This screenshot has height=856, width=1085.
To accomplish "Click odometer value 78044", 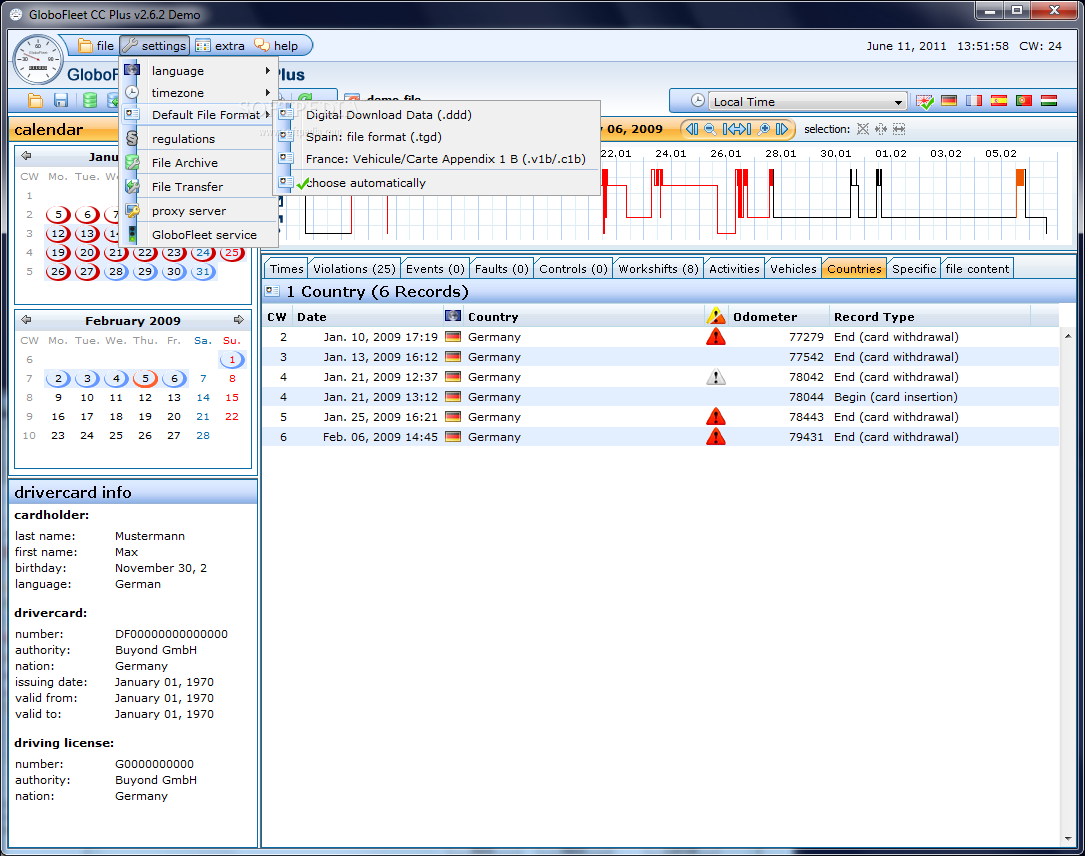I will (806, 397).
